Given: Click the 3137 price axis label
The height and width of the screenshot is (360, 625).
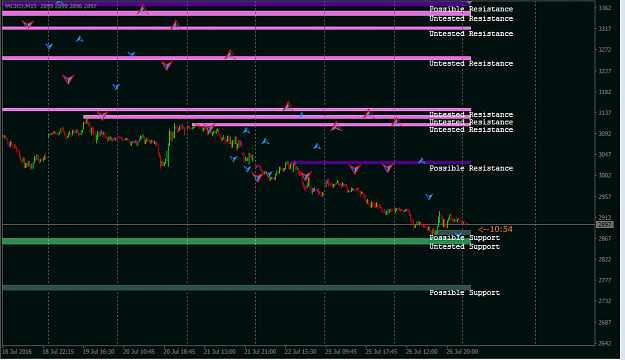Looking at the screenshot, I should pyautogui.click(x=605, y=113).
